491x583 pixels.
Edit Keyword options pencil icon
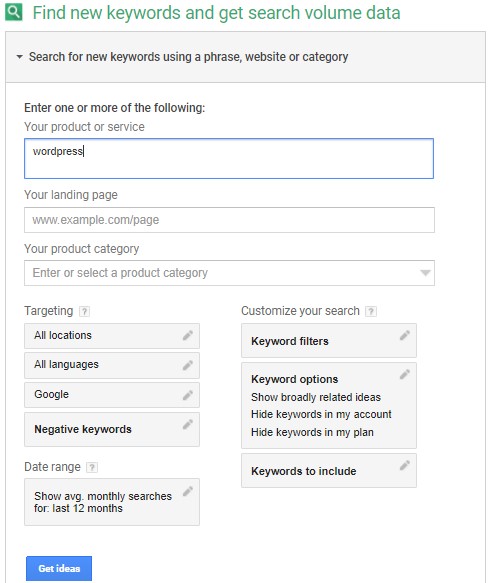[x=405, y=374]
